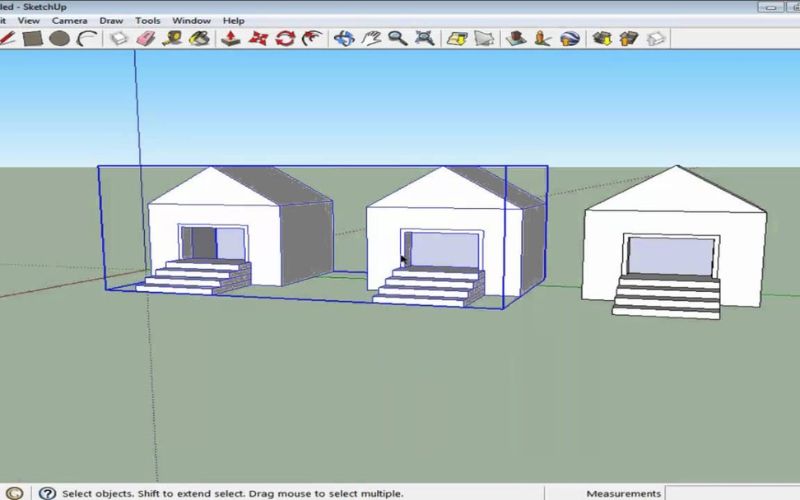Click Preview Model in Google Earth icon
The image size is (800, 500).
(570, 38)
